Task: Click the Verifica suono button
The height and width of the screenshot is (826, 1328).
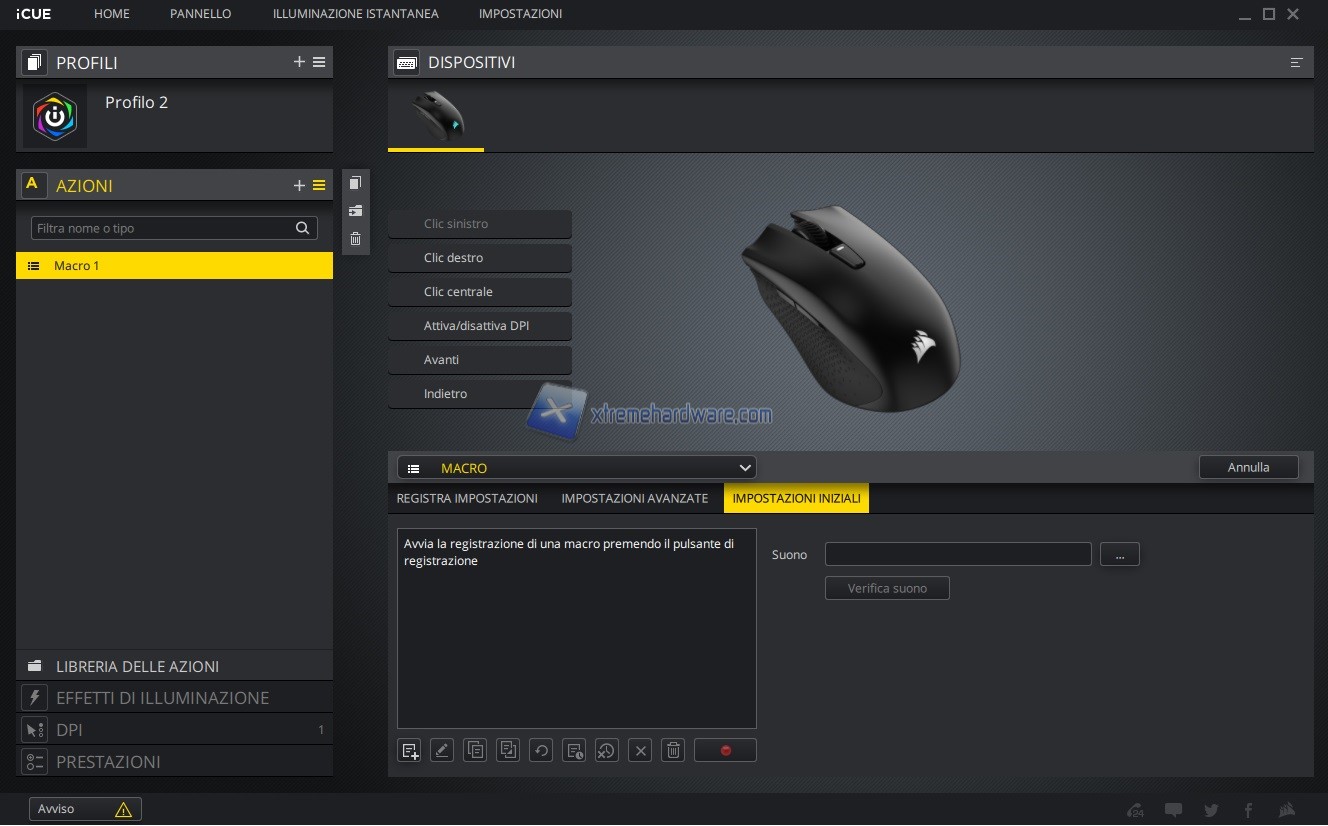Action: (x=887, y=588)
